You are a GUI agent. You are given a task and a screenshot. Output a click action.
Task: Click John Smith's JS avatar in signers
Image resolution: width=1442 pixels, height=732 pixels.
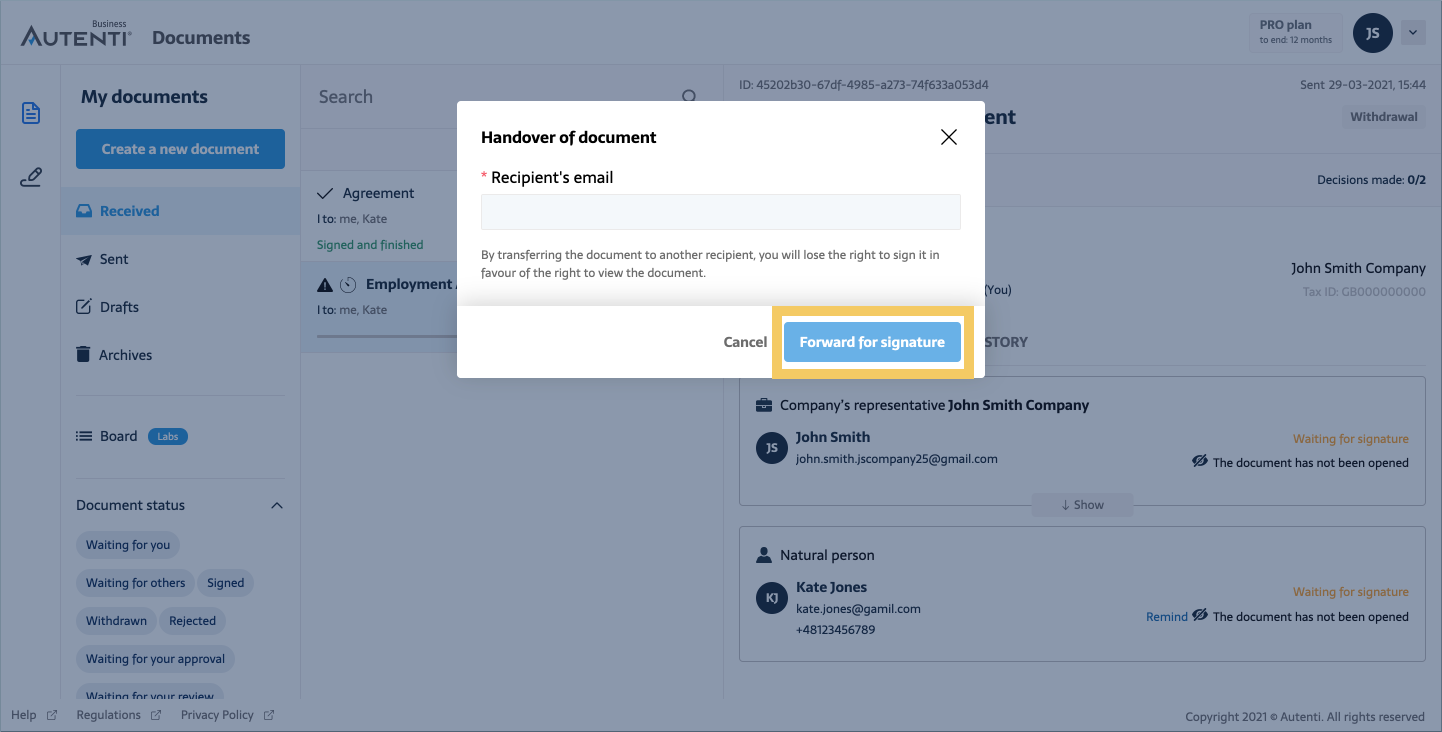771,448
